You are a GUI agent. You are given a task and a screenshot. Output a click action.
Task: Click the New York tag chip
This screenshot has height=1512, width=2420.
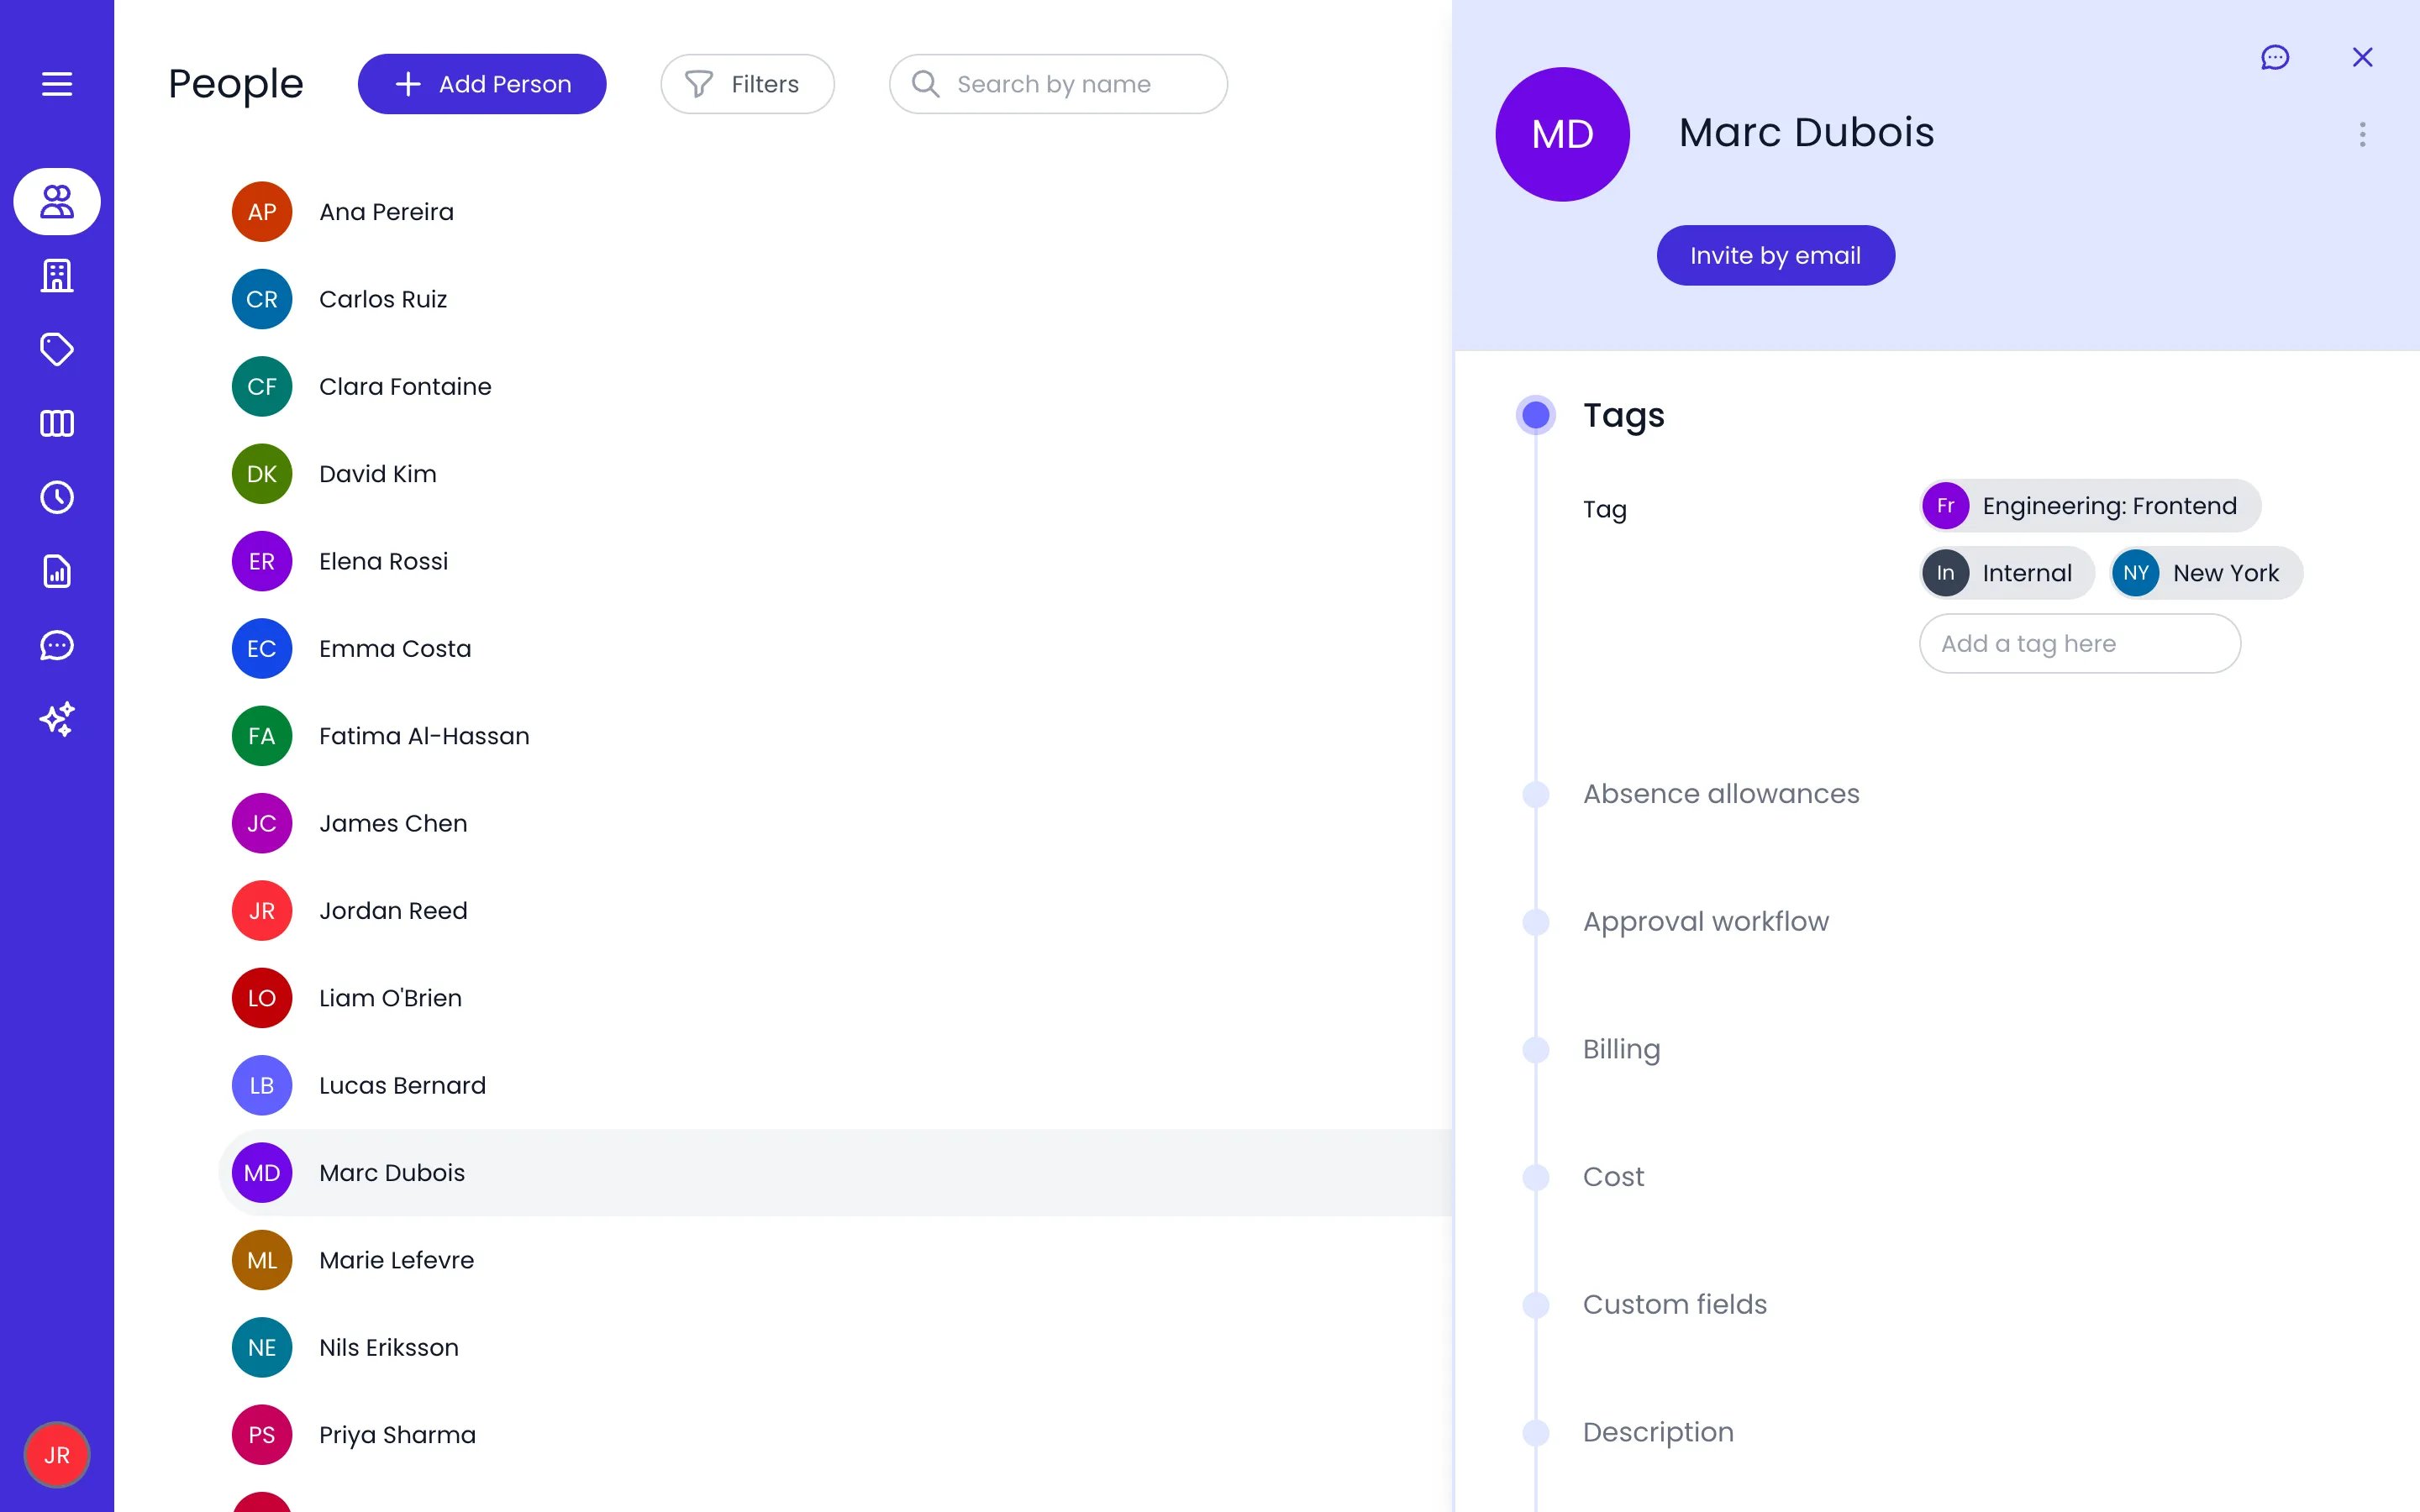point(2206,573)
